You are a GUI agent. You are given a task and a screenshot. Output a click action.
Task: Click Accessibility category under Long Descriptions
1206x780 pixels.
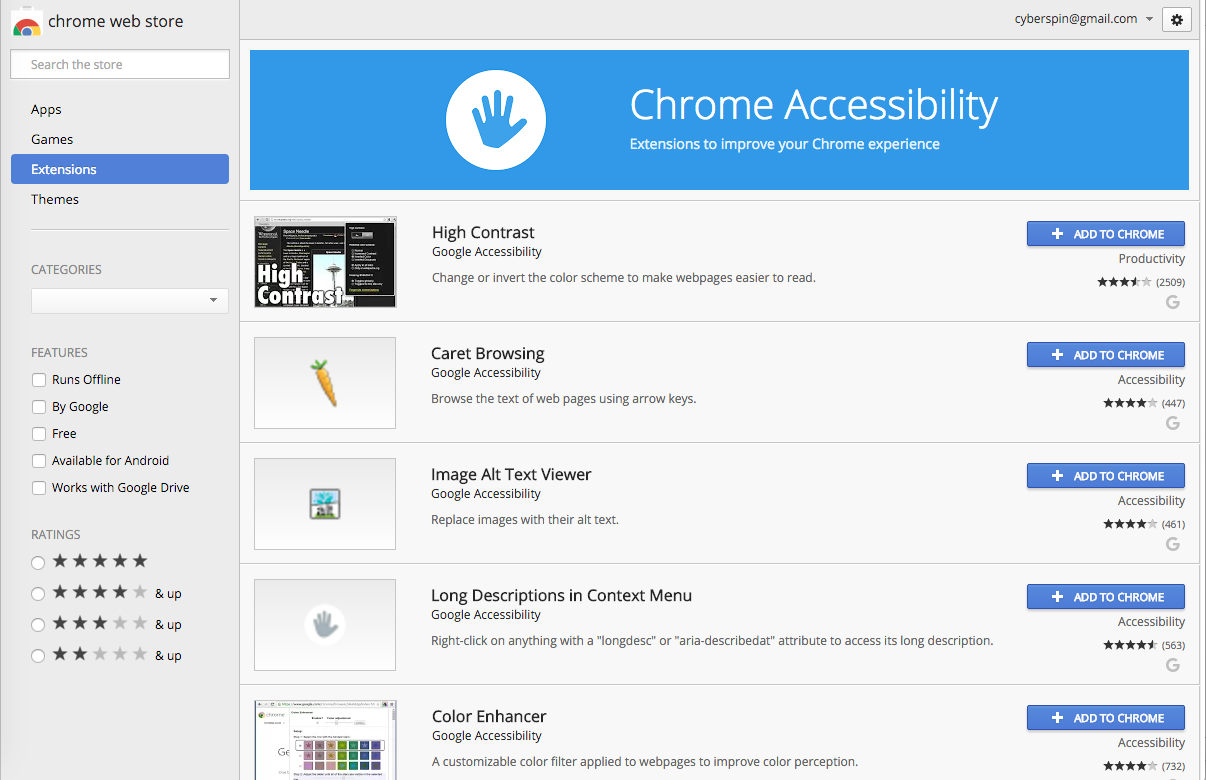pos(1152,622)
